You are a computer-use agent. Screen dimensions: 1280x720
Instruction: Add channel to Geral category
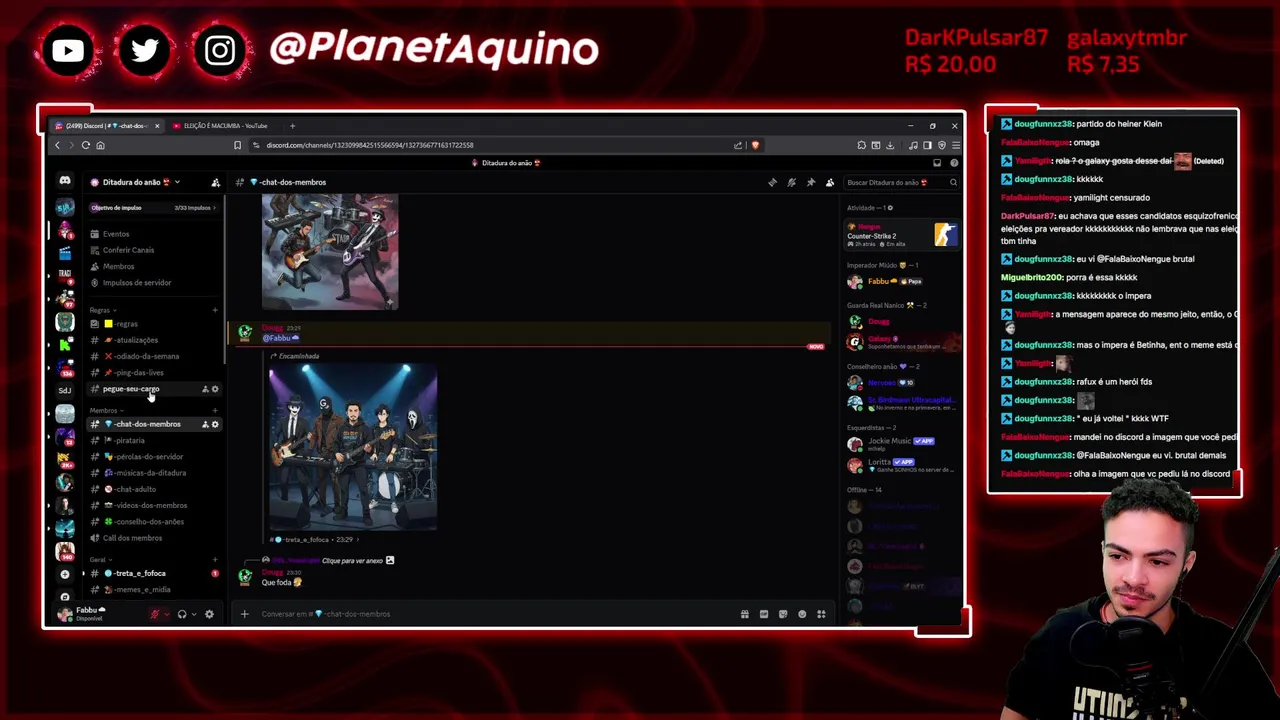click(215, 560)
